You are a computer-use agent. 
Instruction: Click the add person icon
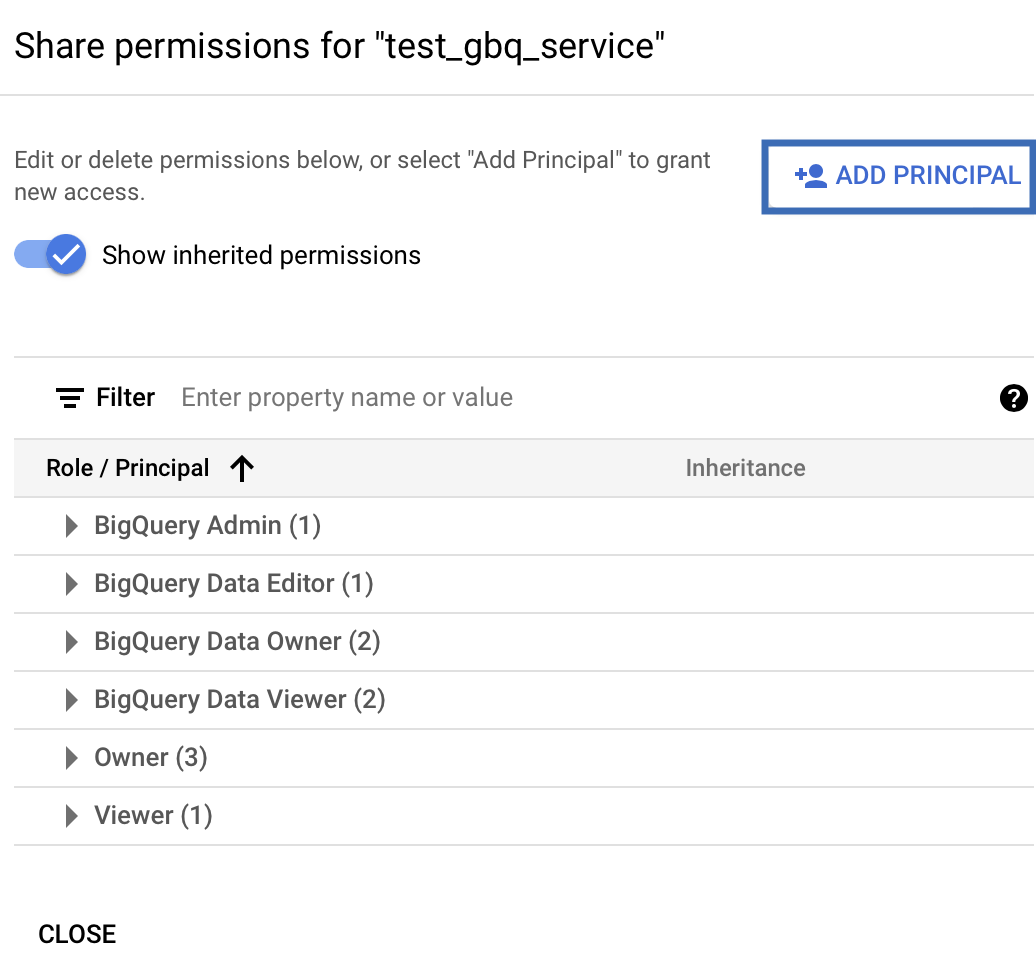coord(810,176)
